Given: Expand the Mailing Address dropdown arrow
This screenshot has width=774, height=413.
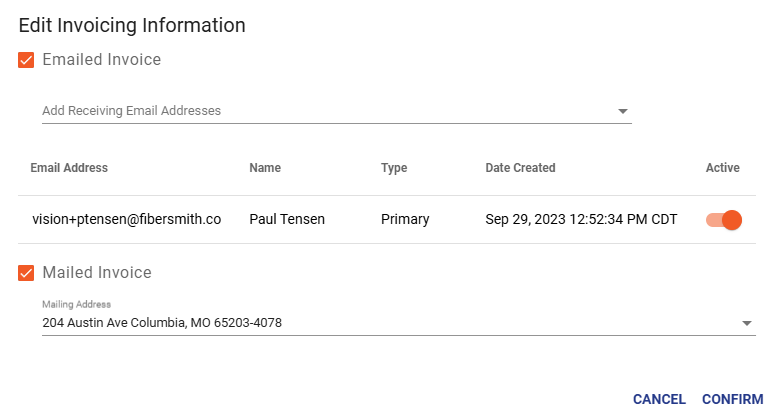Looking at the screenshot, I should click(747, 323).
